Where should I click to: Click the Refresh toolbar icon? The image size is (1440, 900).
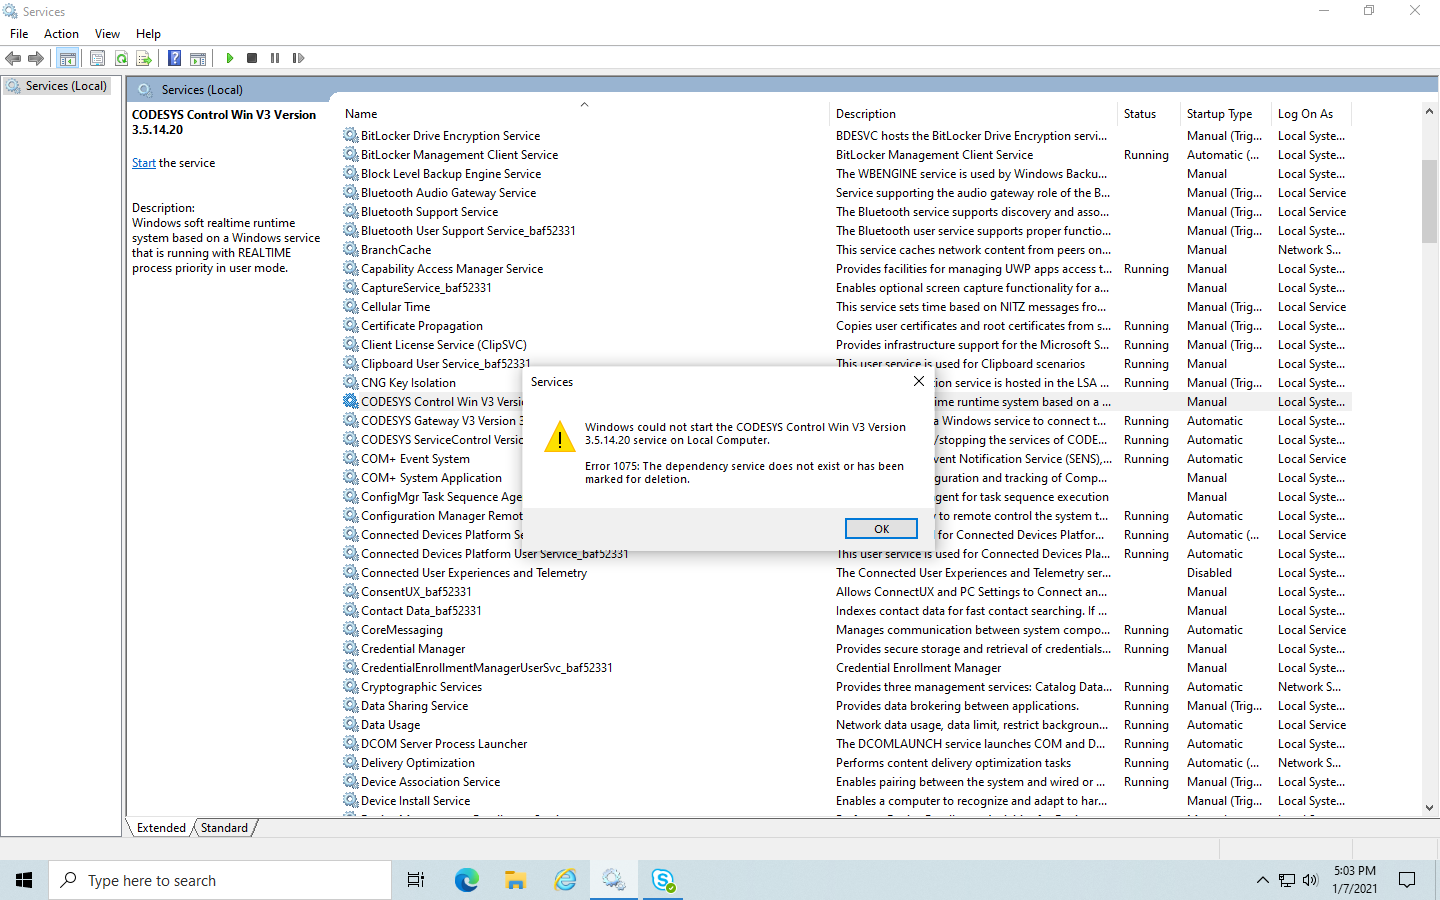[121, 58]
